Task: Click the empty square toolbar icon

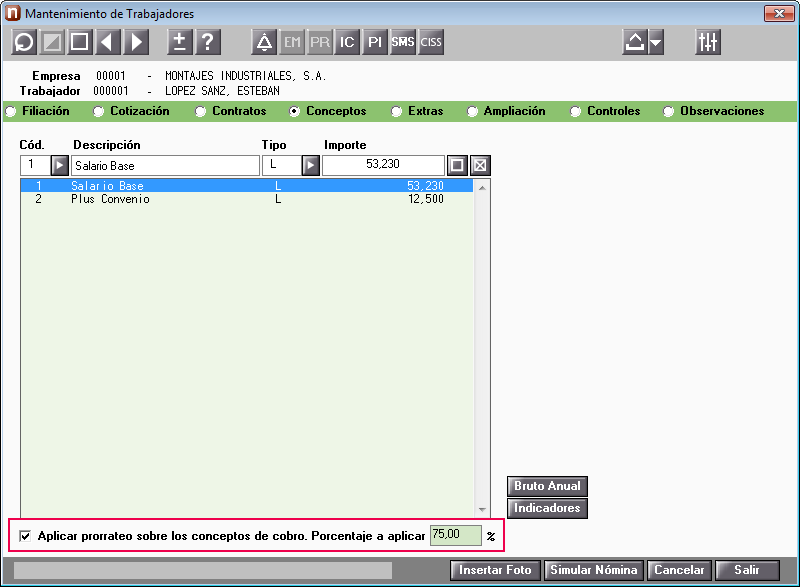Action: pos(79,42)
